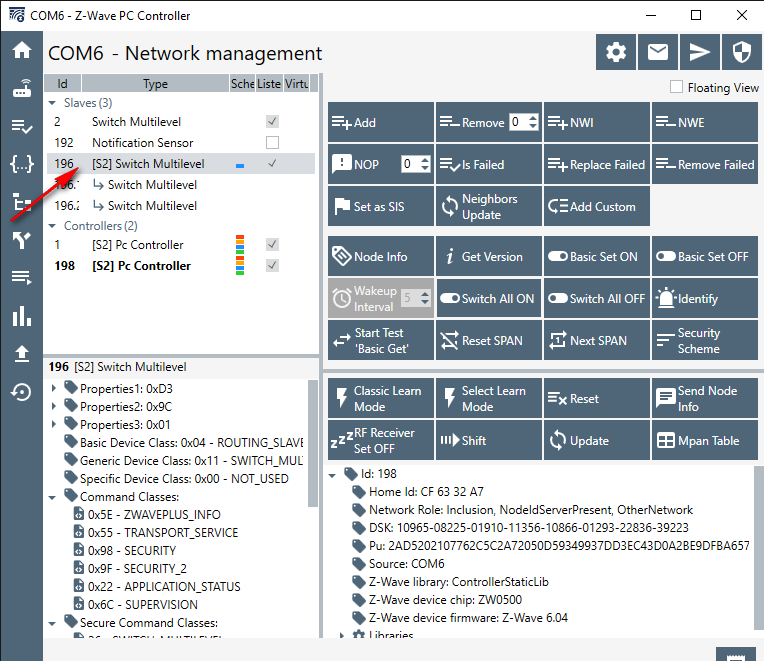Image resolution: width=764 pixels, height=661 pixels.
Task: Open the network router sidebar icon
Action: click(21, 89)
